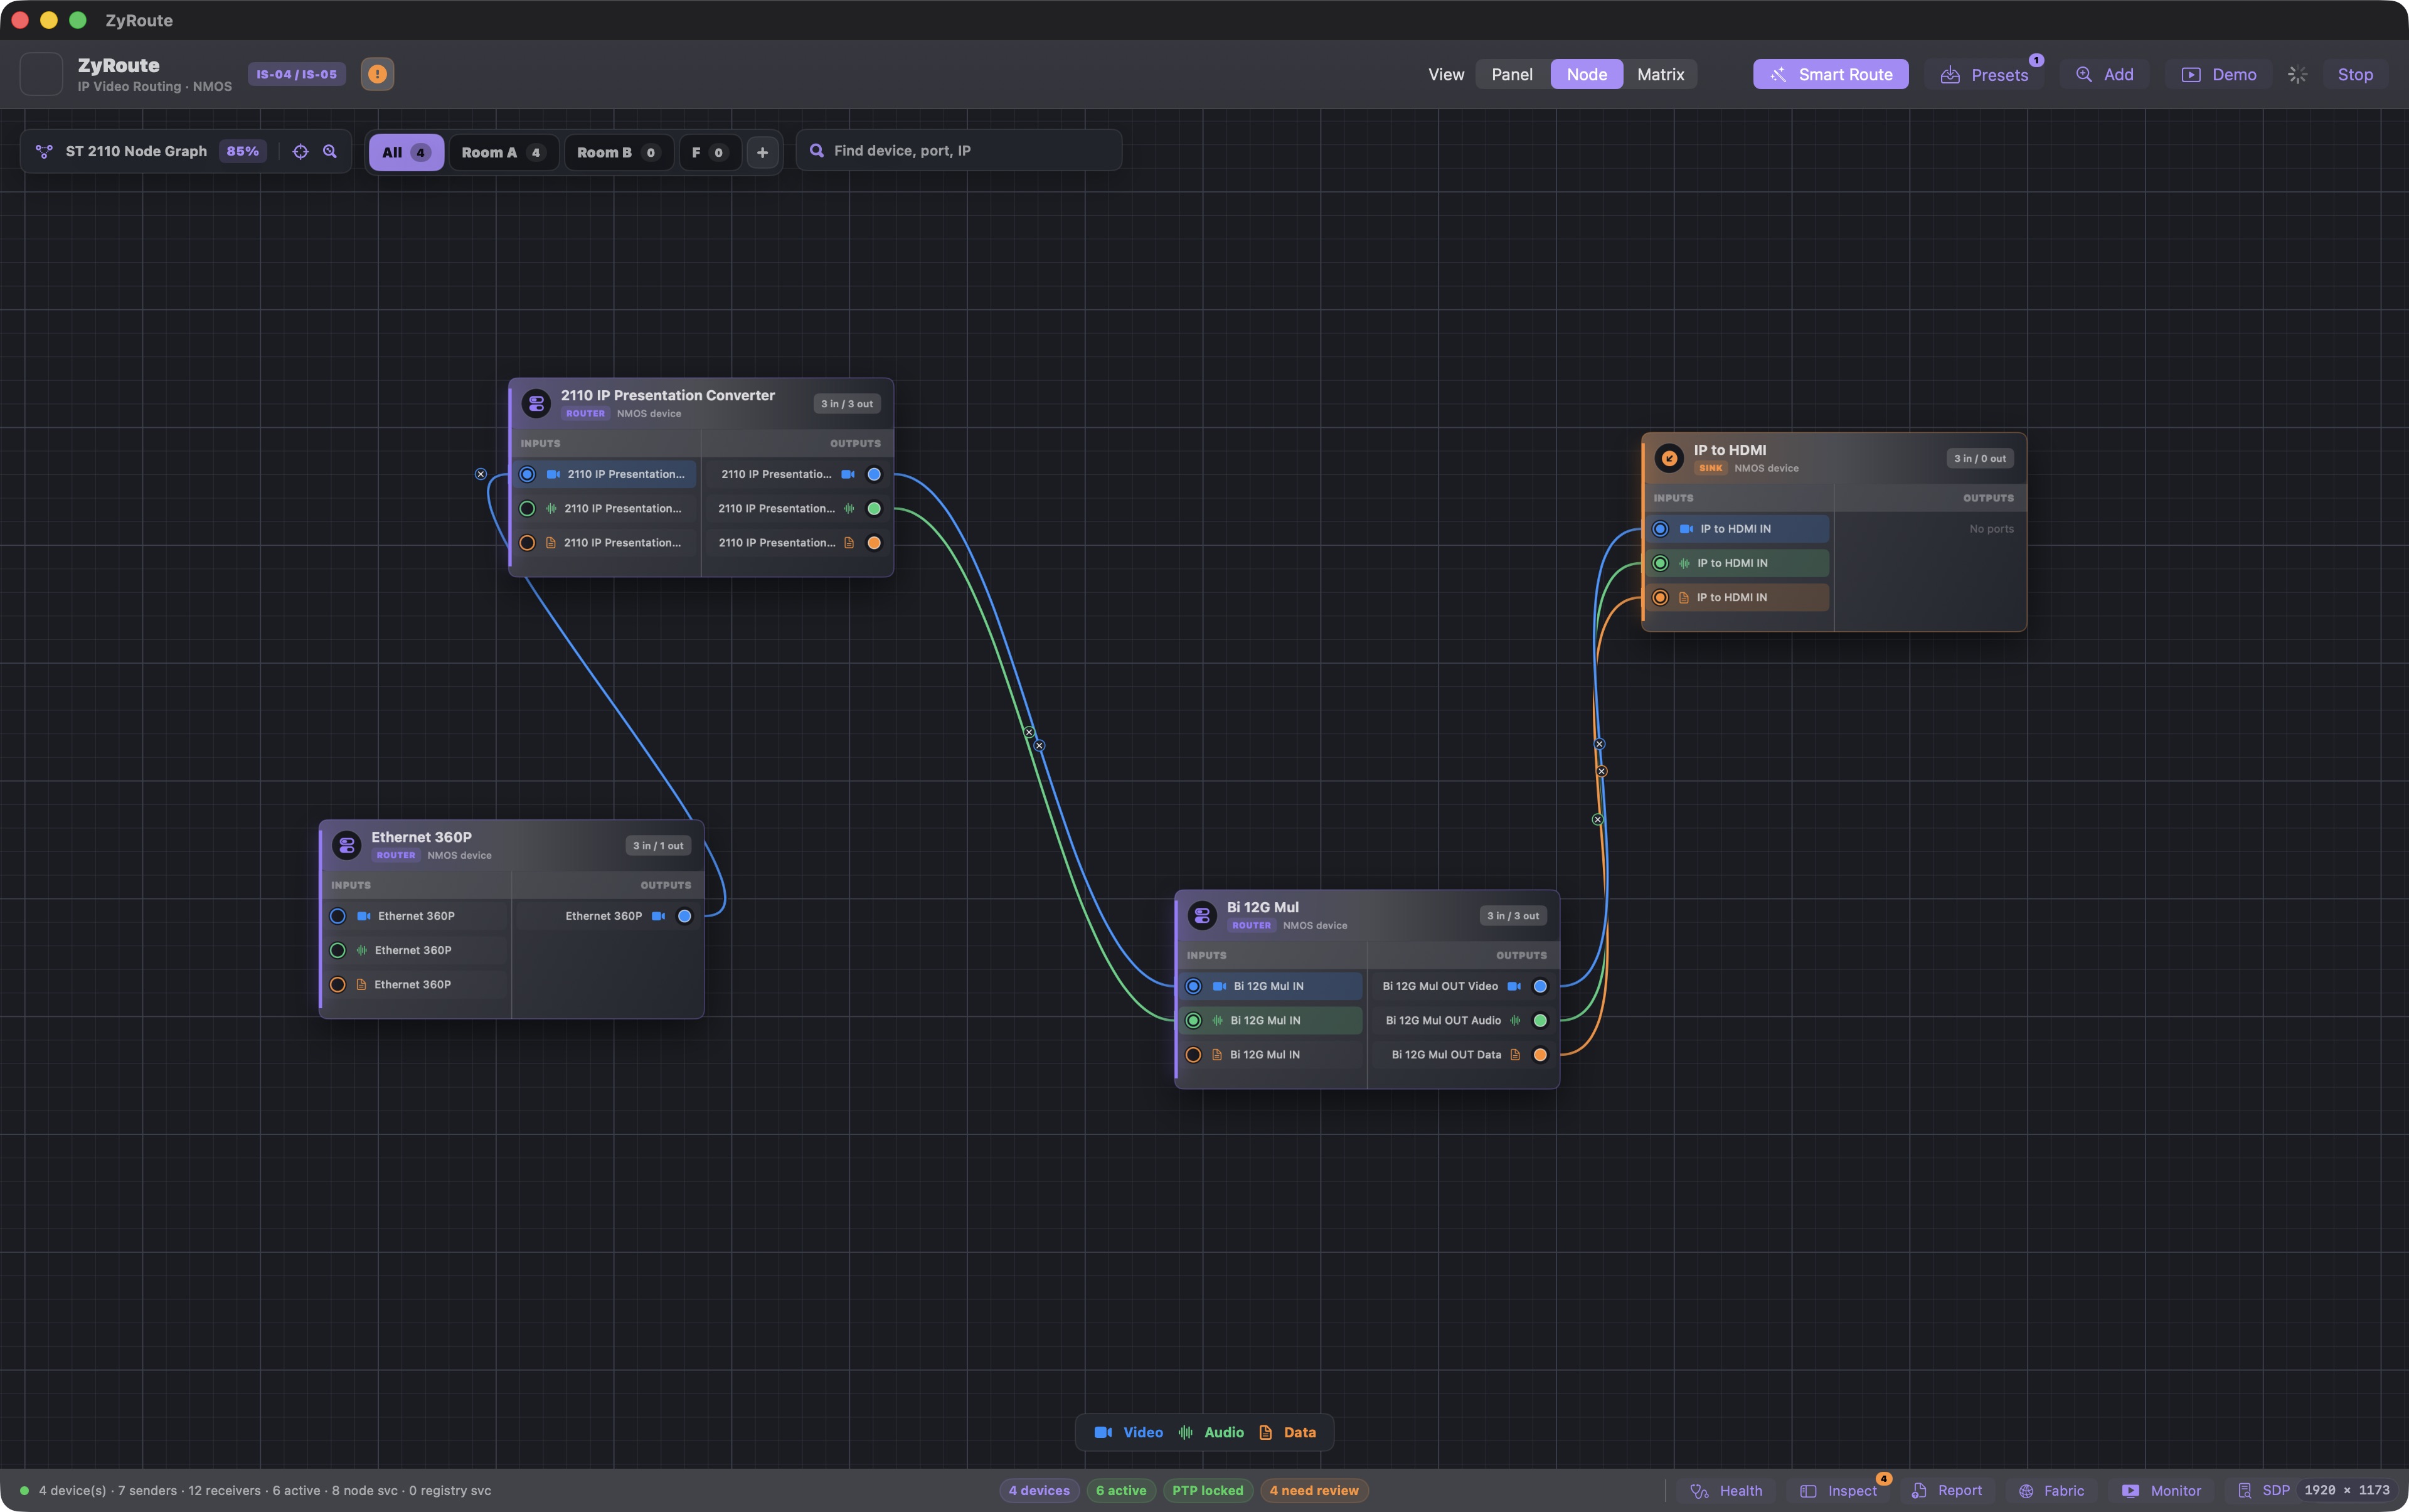Click the 4 need review status badge
This screenshot has height=1512, width=2409.
tap(1313, 1490)
